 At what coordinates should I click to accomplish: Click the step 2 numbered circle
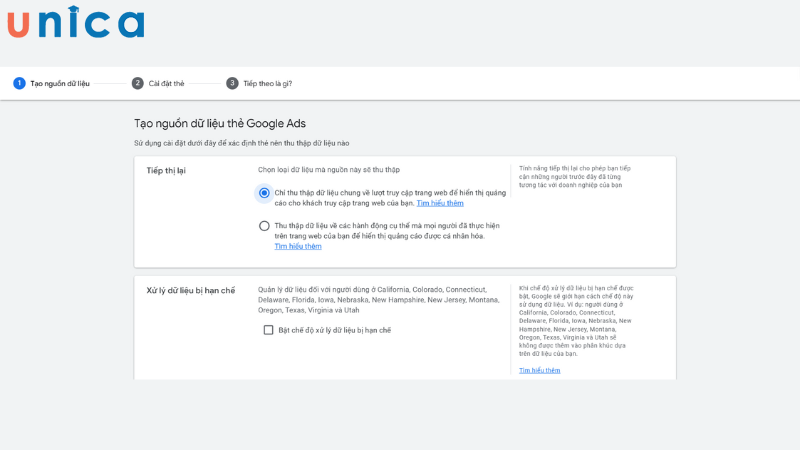point(138,83)
